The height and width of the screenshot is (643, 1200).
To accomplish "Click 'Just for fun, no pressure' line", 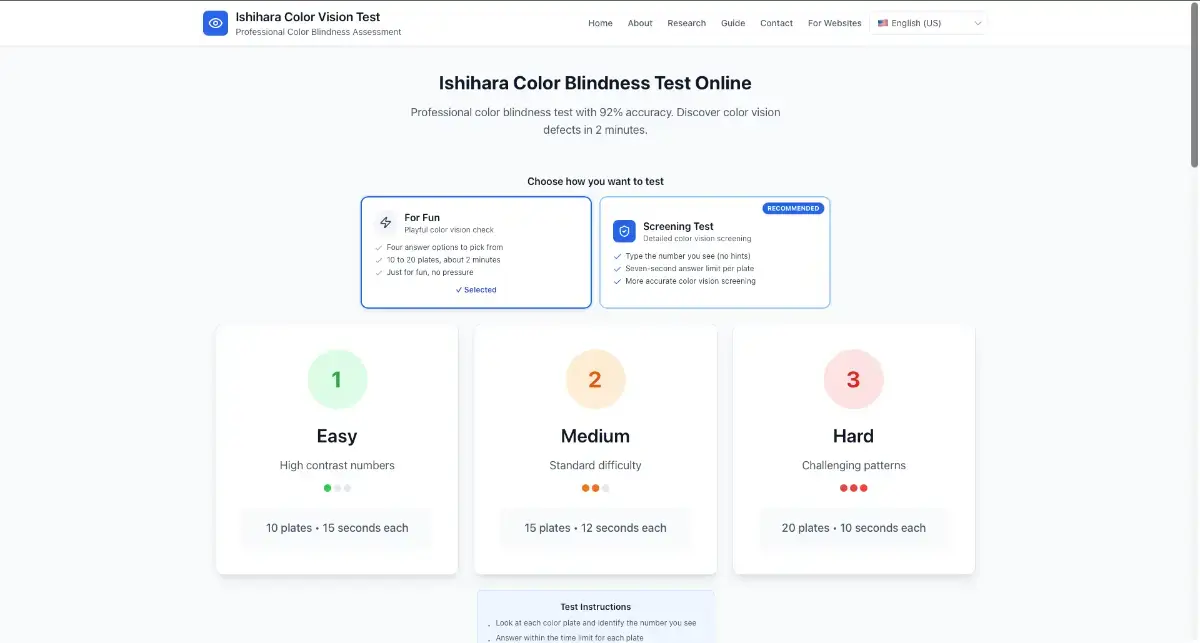I will coord(430,272).
